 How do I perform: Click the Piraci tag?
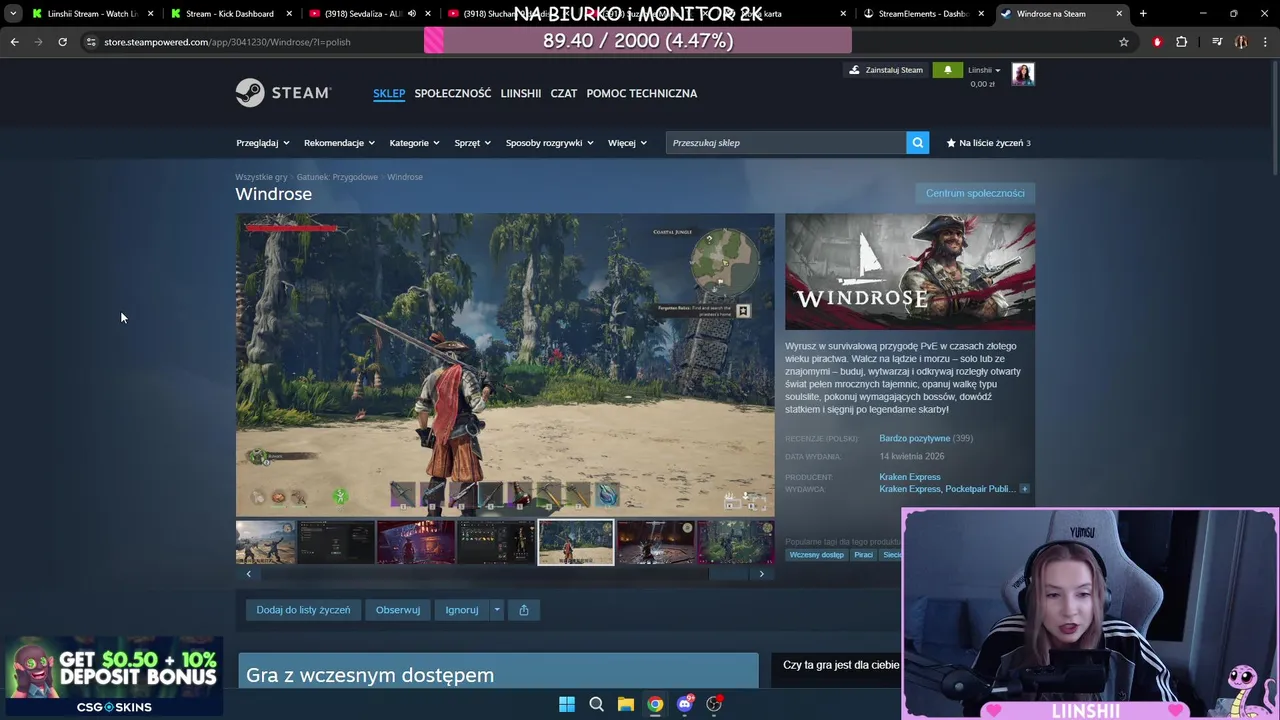tap(863, 555)
